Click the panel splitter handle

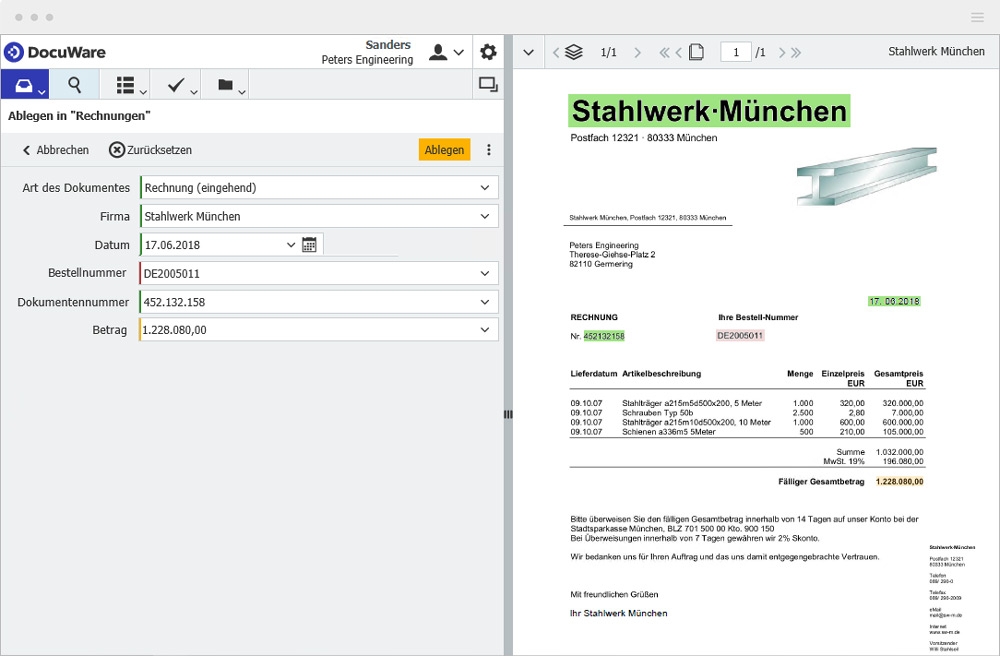click(508, 414)
